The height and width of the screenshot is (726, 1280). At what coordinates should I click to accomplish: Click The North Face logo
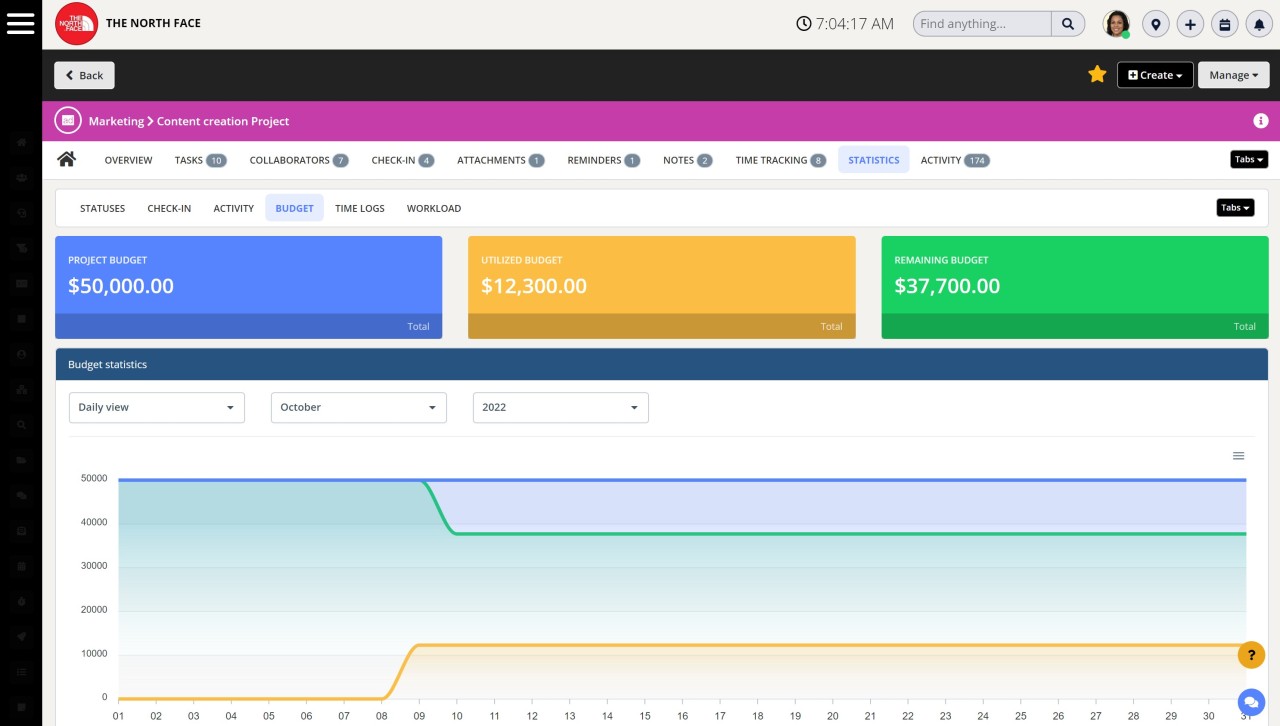76,23
